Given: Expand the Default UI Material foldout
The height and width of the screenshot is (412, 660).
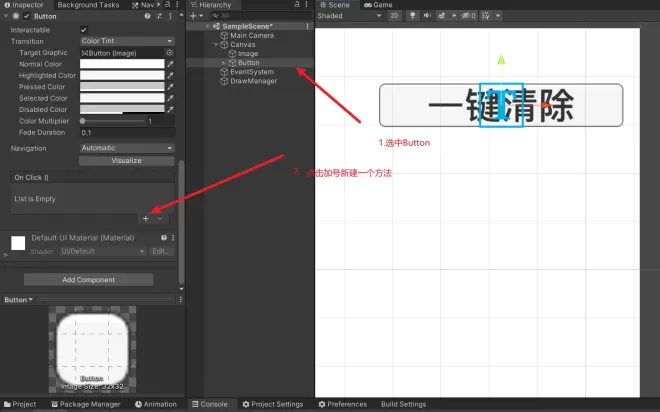Looking at the screenshot, I should [6, 255].
